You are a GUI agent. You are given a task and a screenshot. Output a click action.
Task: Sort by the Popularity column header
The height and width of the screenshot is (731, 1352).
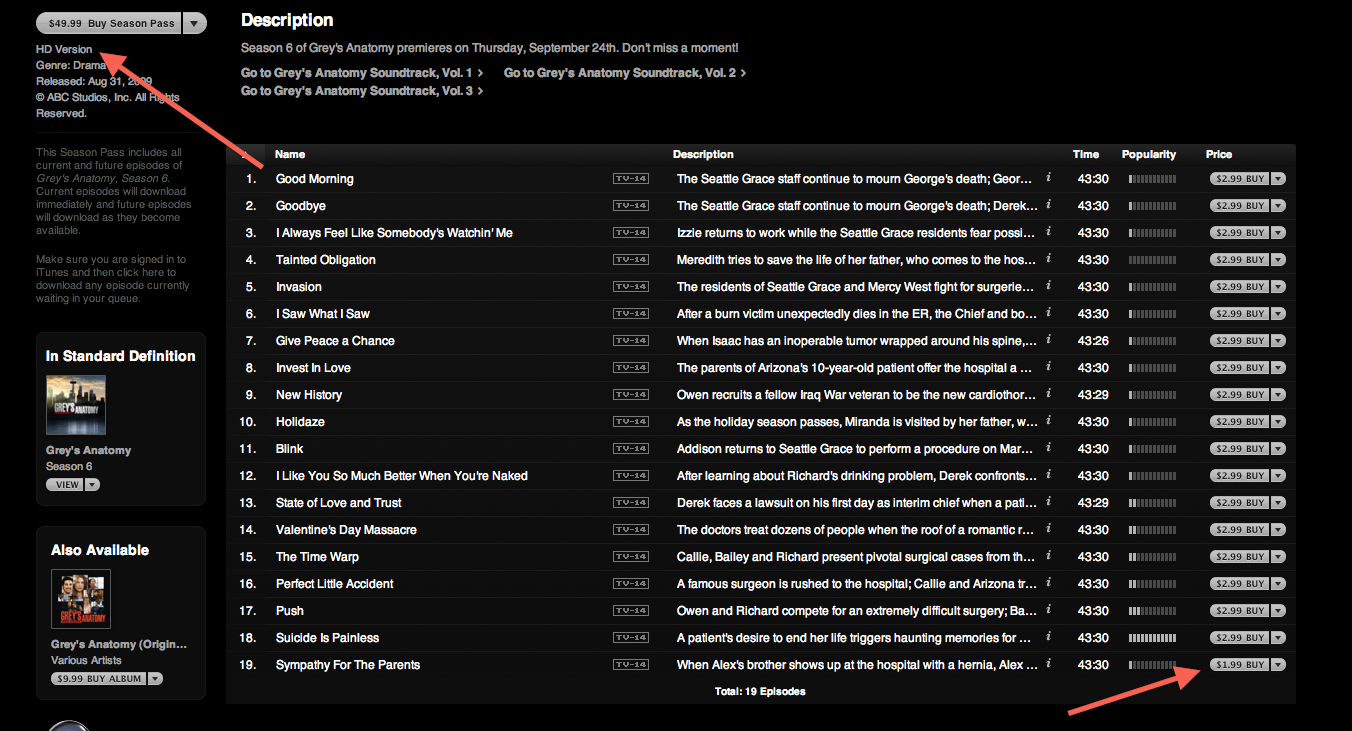point(1149,154)
